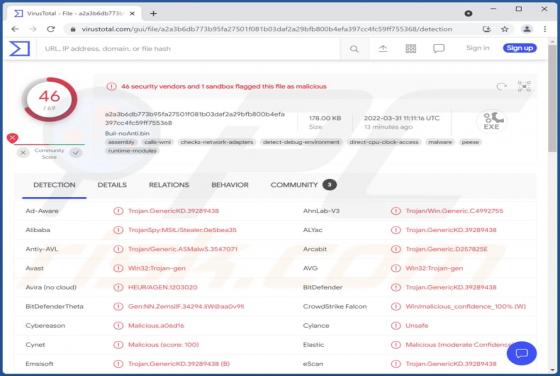Viewport: 560px width, 376px height.
Task: Switch to the DETECTION tab
Action: point(54,185)
